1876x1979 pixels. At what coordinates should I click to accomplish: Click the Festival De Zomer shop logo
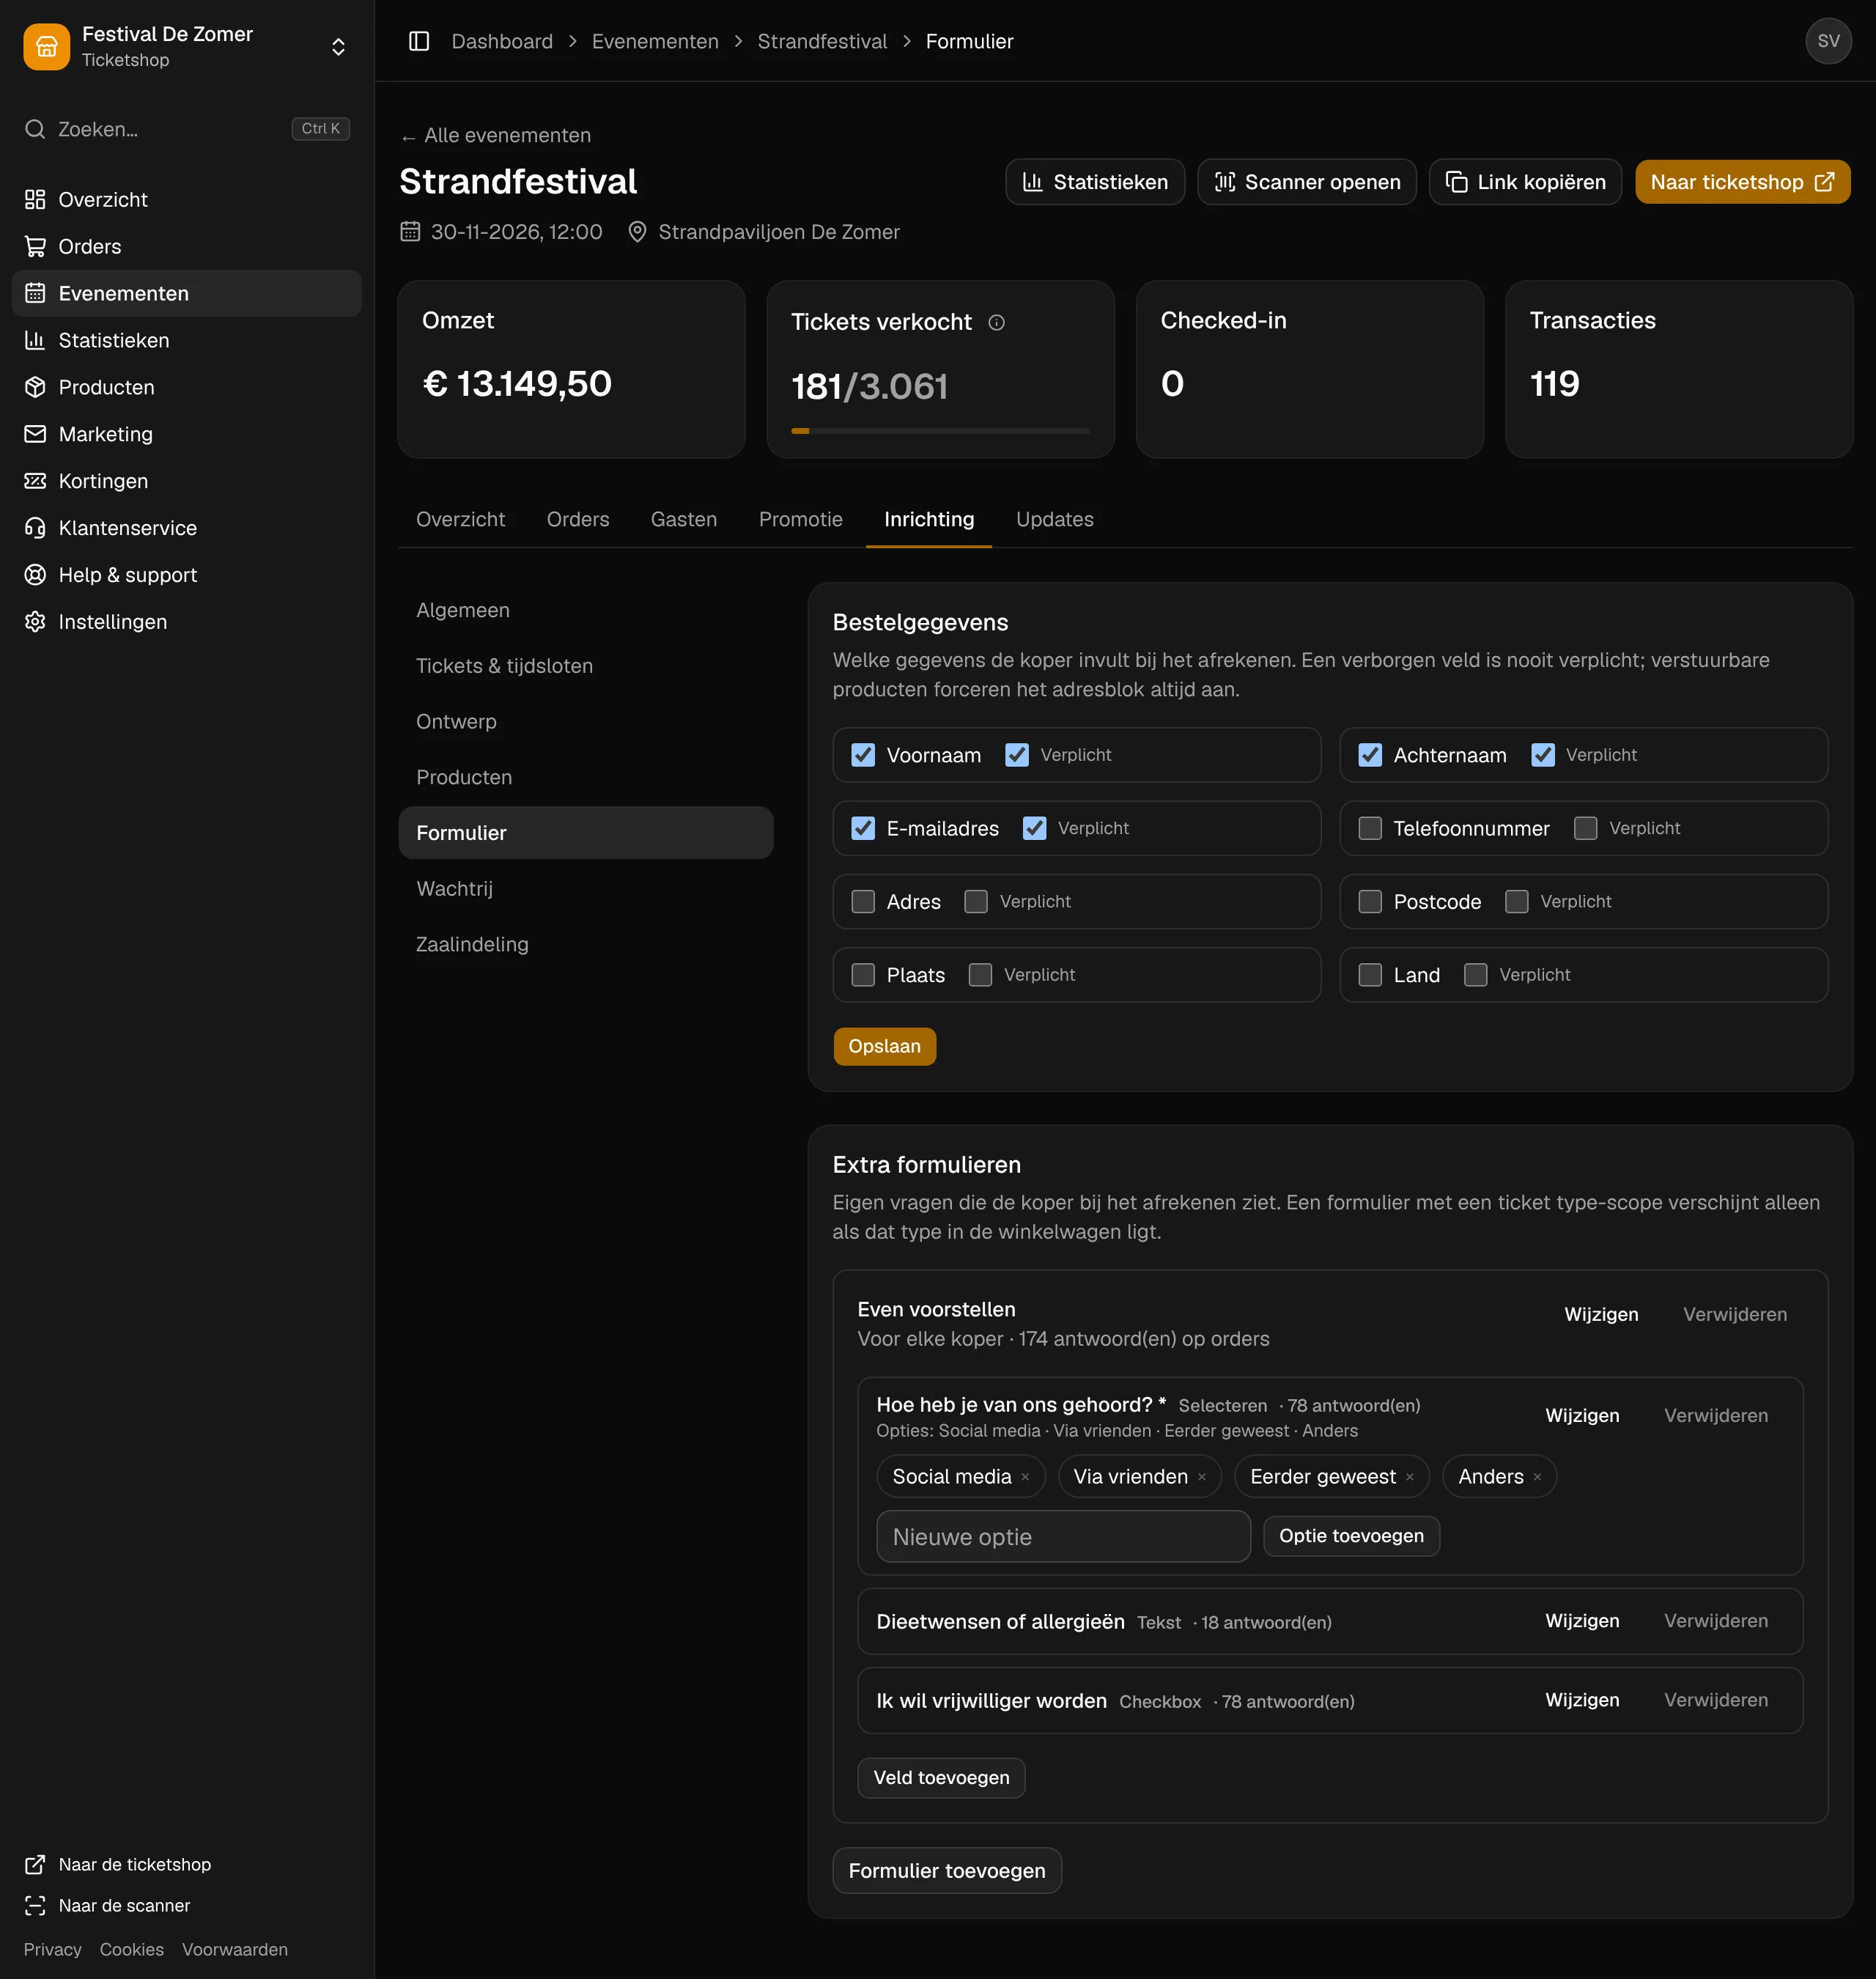coord(46,46)
